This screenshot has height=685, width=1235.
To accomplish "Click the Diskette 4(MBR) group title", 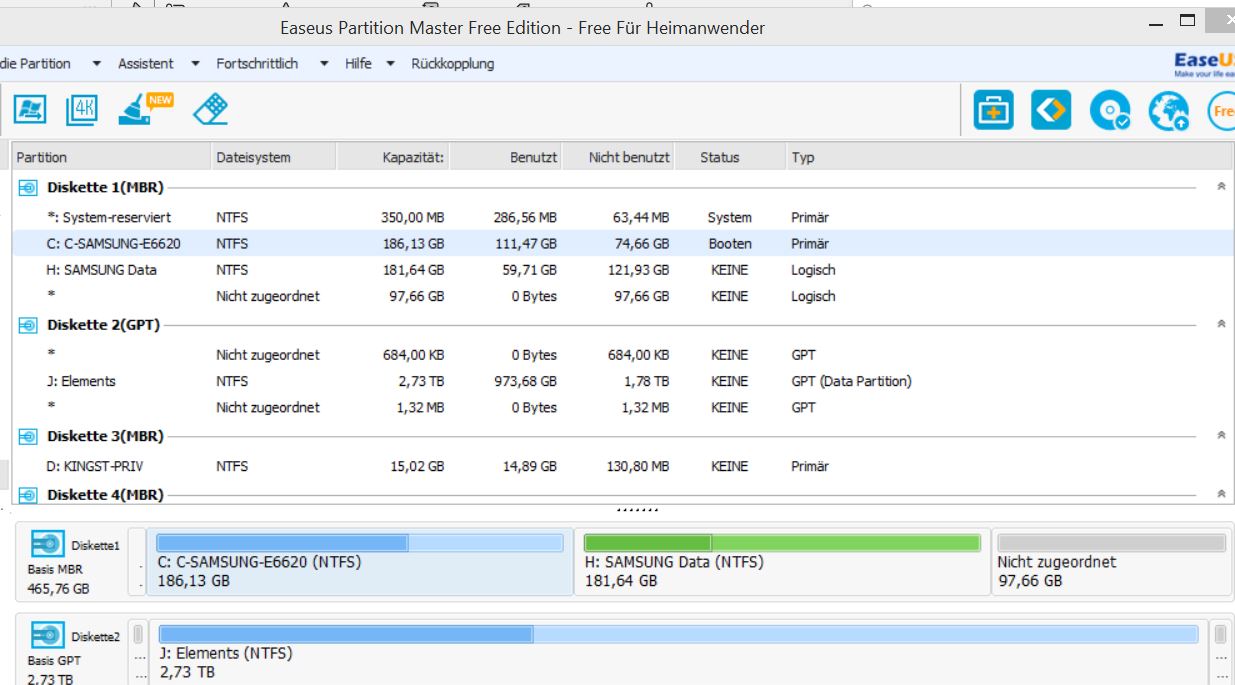I will (x=105, y=494).
